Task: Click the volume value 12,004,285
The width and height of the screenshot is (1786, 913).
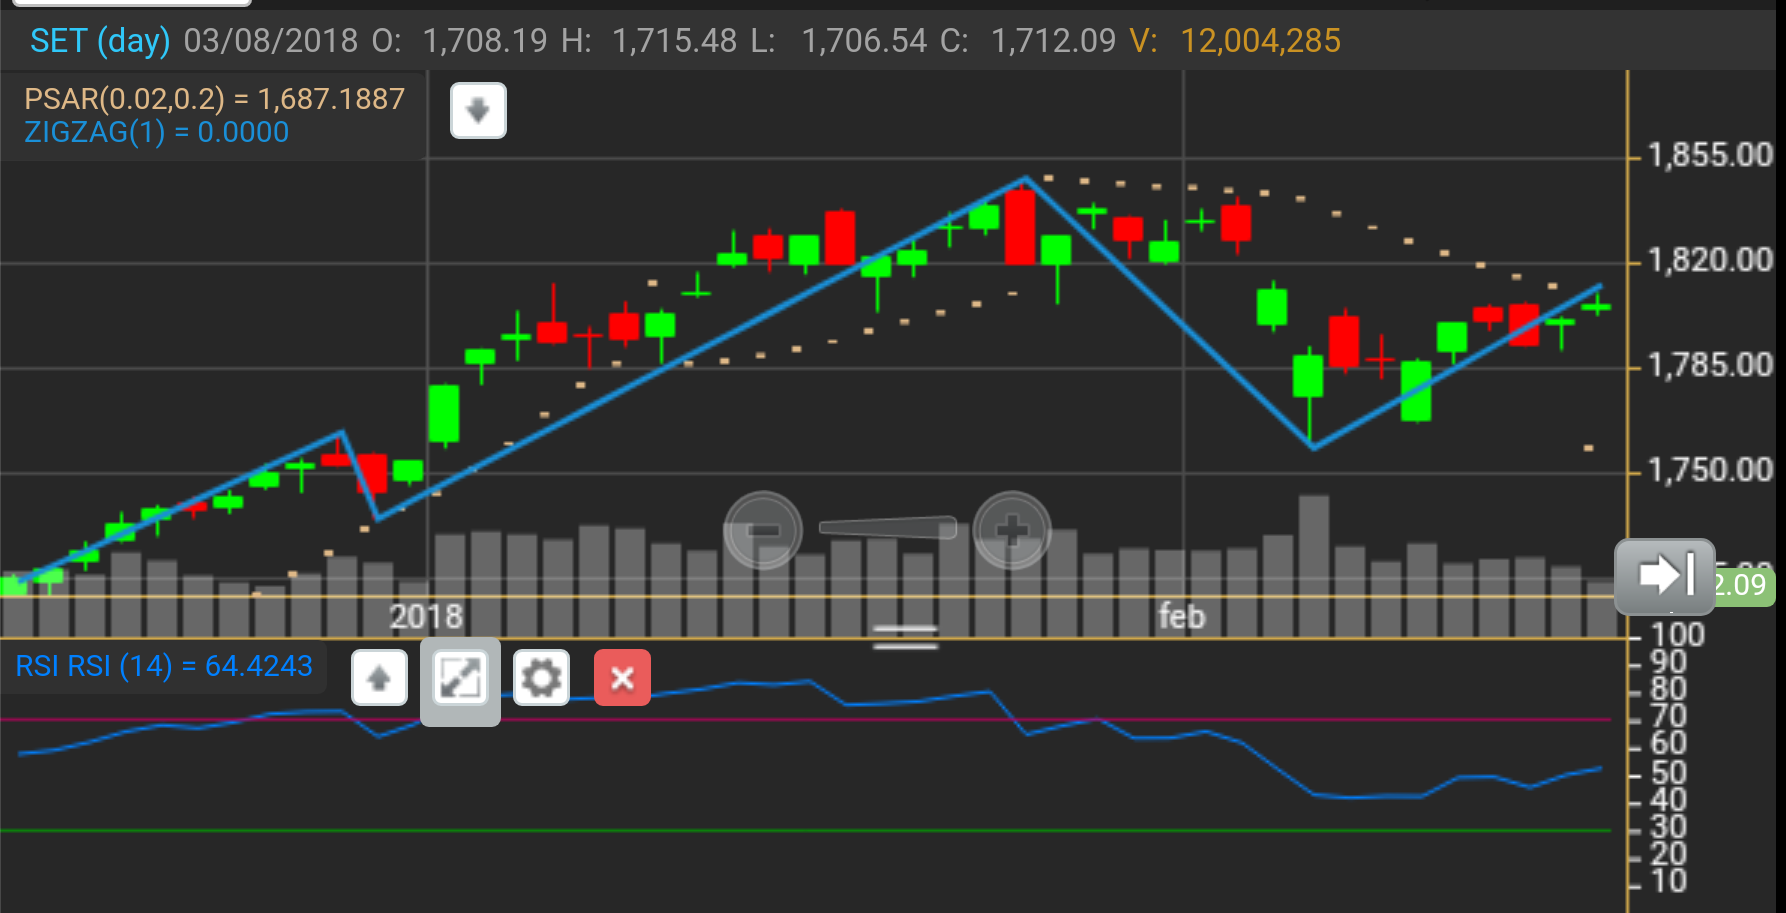Action: (1261, 41)
